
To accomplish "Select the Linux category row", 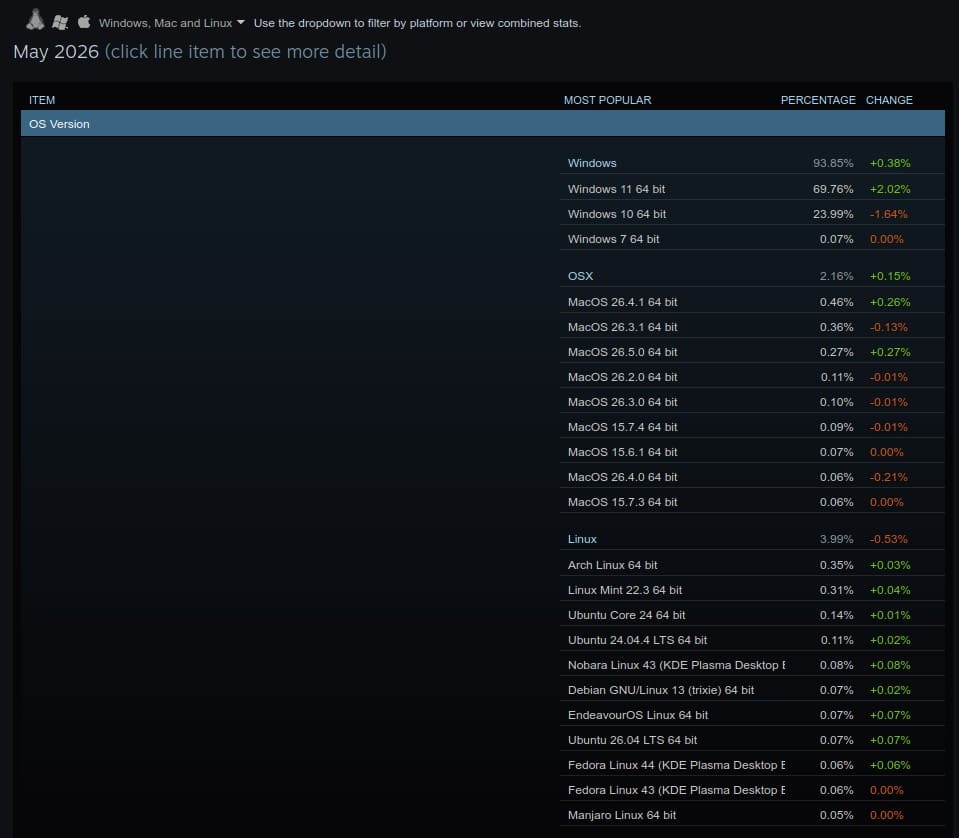I will 752,539.
